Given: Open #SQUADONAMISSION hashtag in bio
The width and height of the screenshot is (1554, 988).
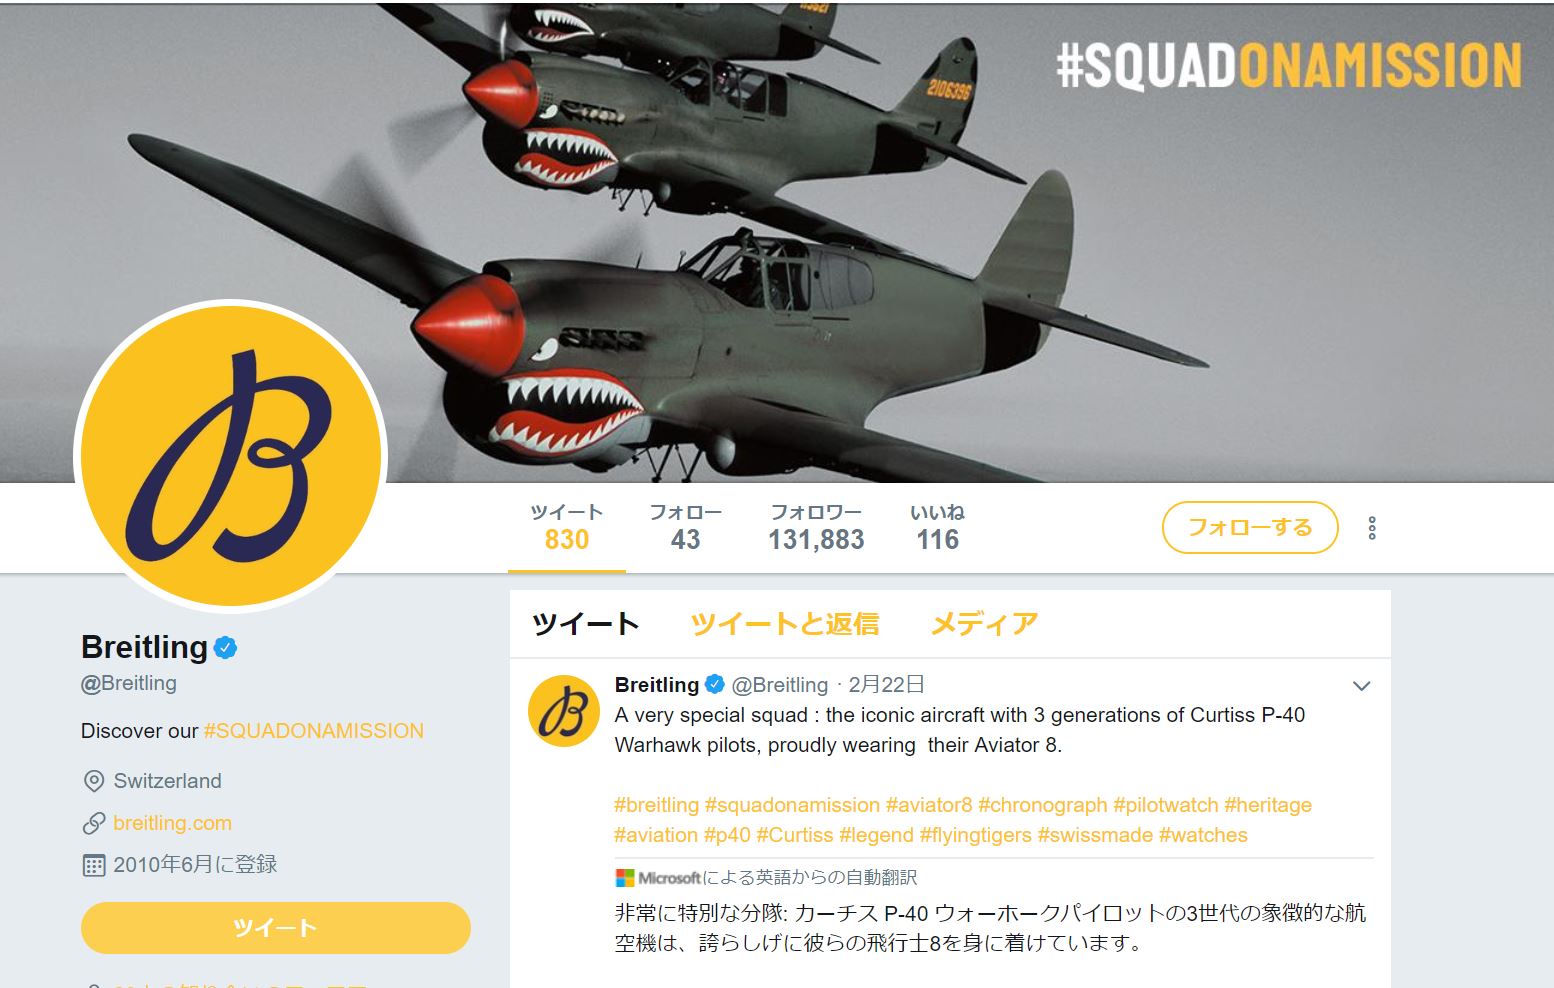Looking at the screenshot, I should [314, 731].
